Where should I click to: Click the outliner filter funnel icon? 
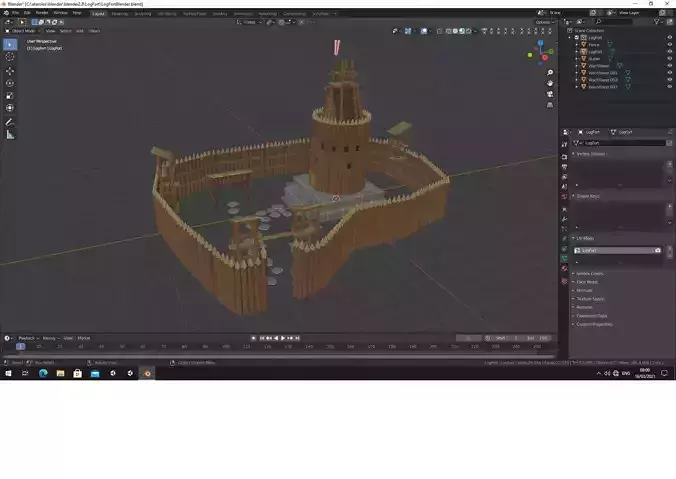point(657,22)
